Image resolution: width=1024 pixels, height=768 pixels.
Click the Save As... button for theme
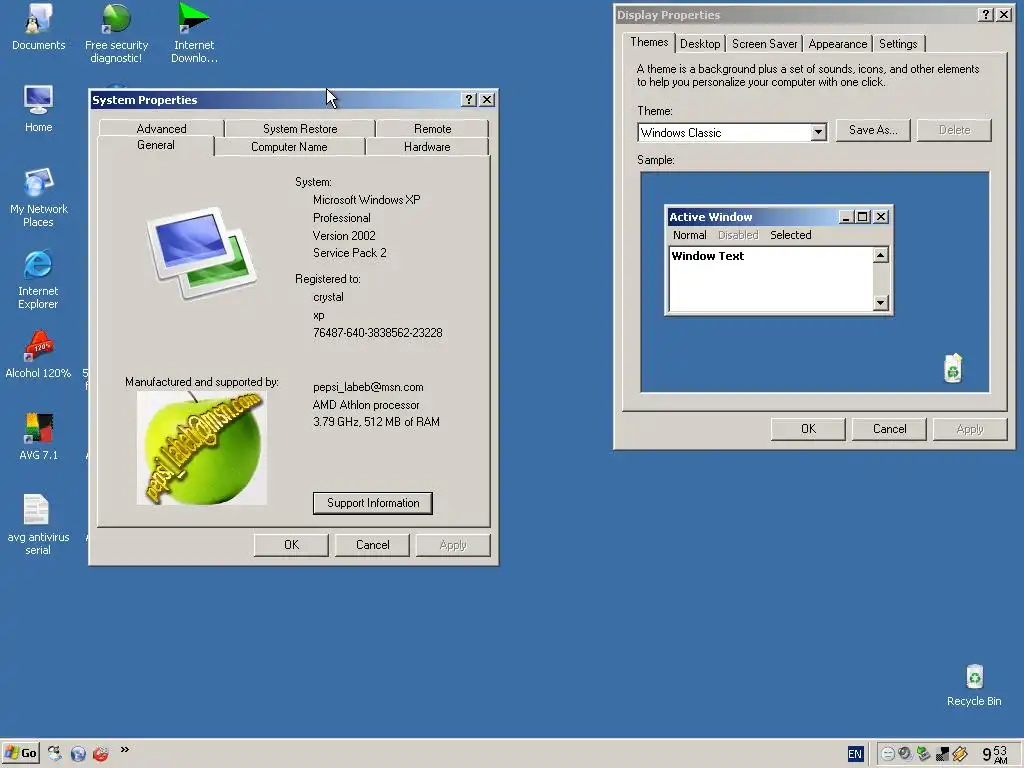(873, 130)
